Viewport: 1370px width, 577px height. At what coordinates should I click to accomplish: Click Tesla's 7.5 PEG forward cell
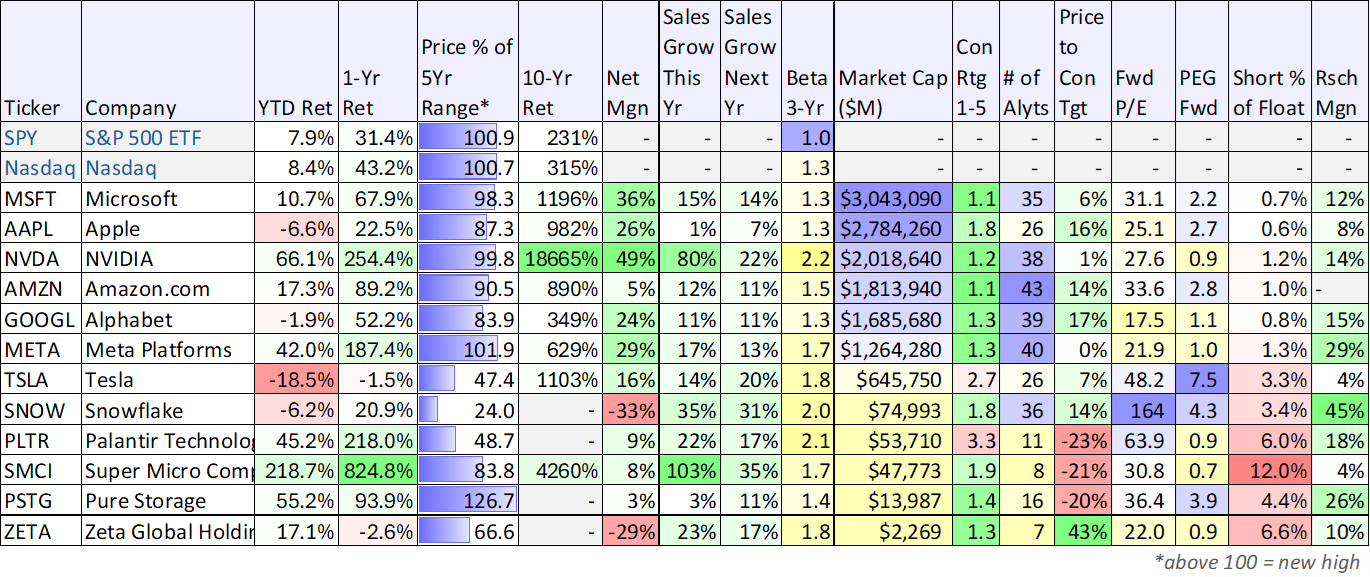click(1200, 380)
